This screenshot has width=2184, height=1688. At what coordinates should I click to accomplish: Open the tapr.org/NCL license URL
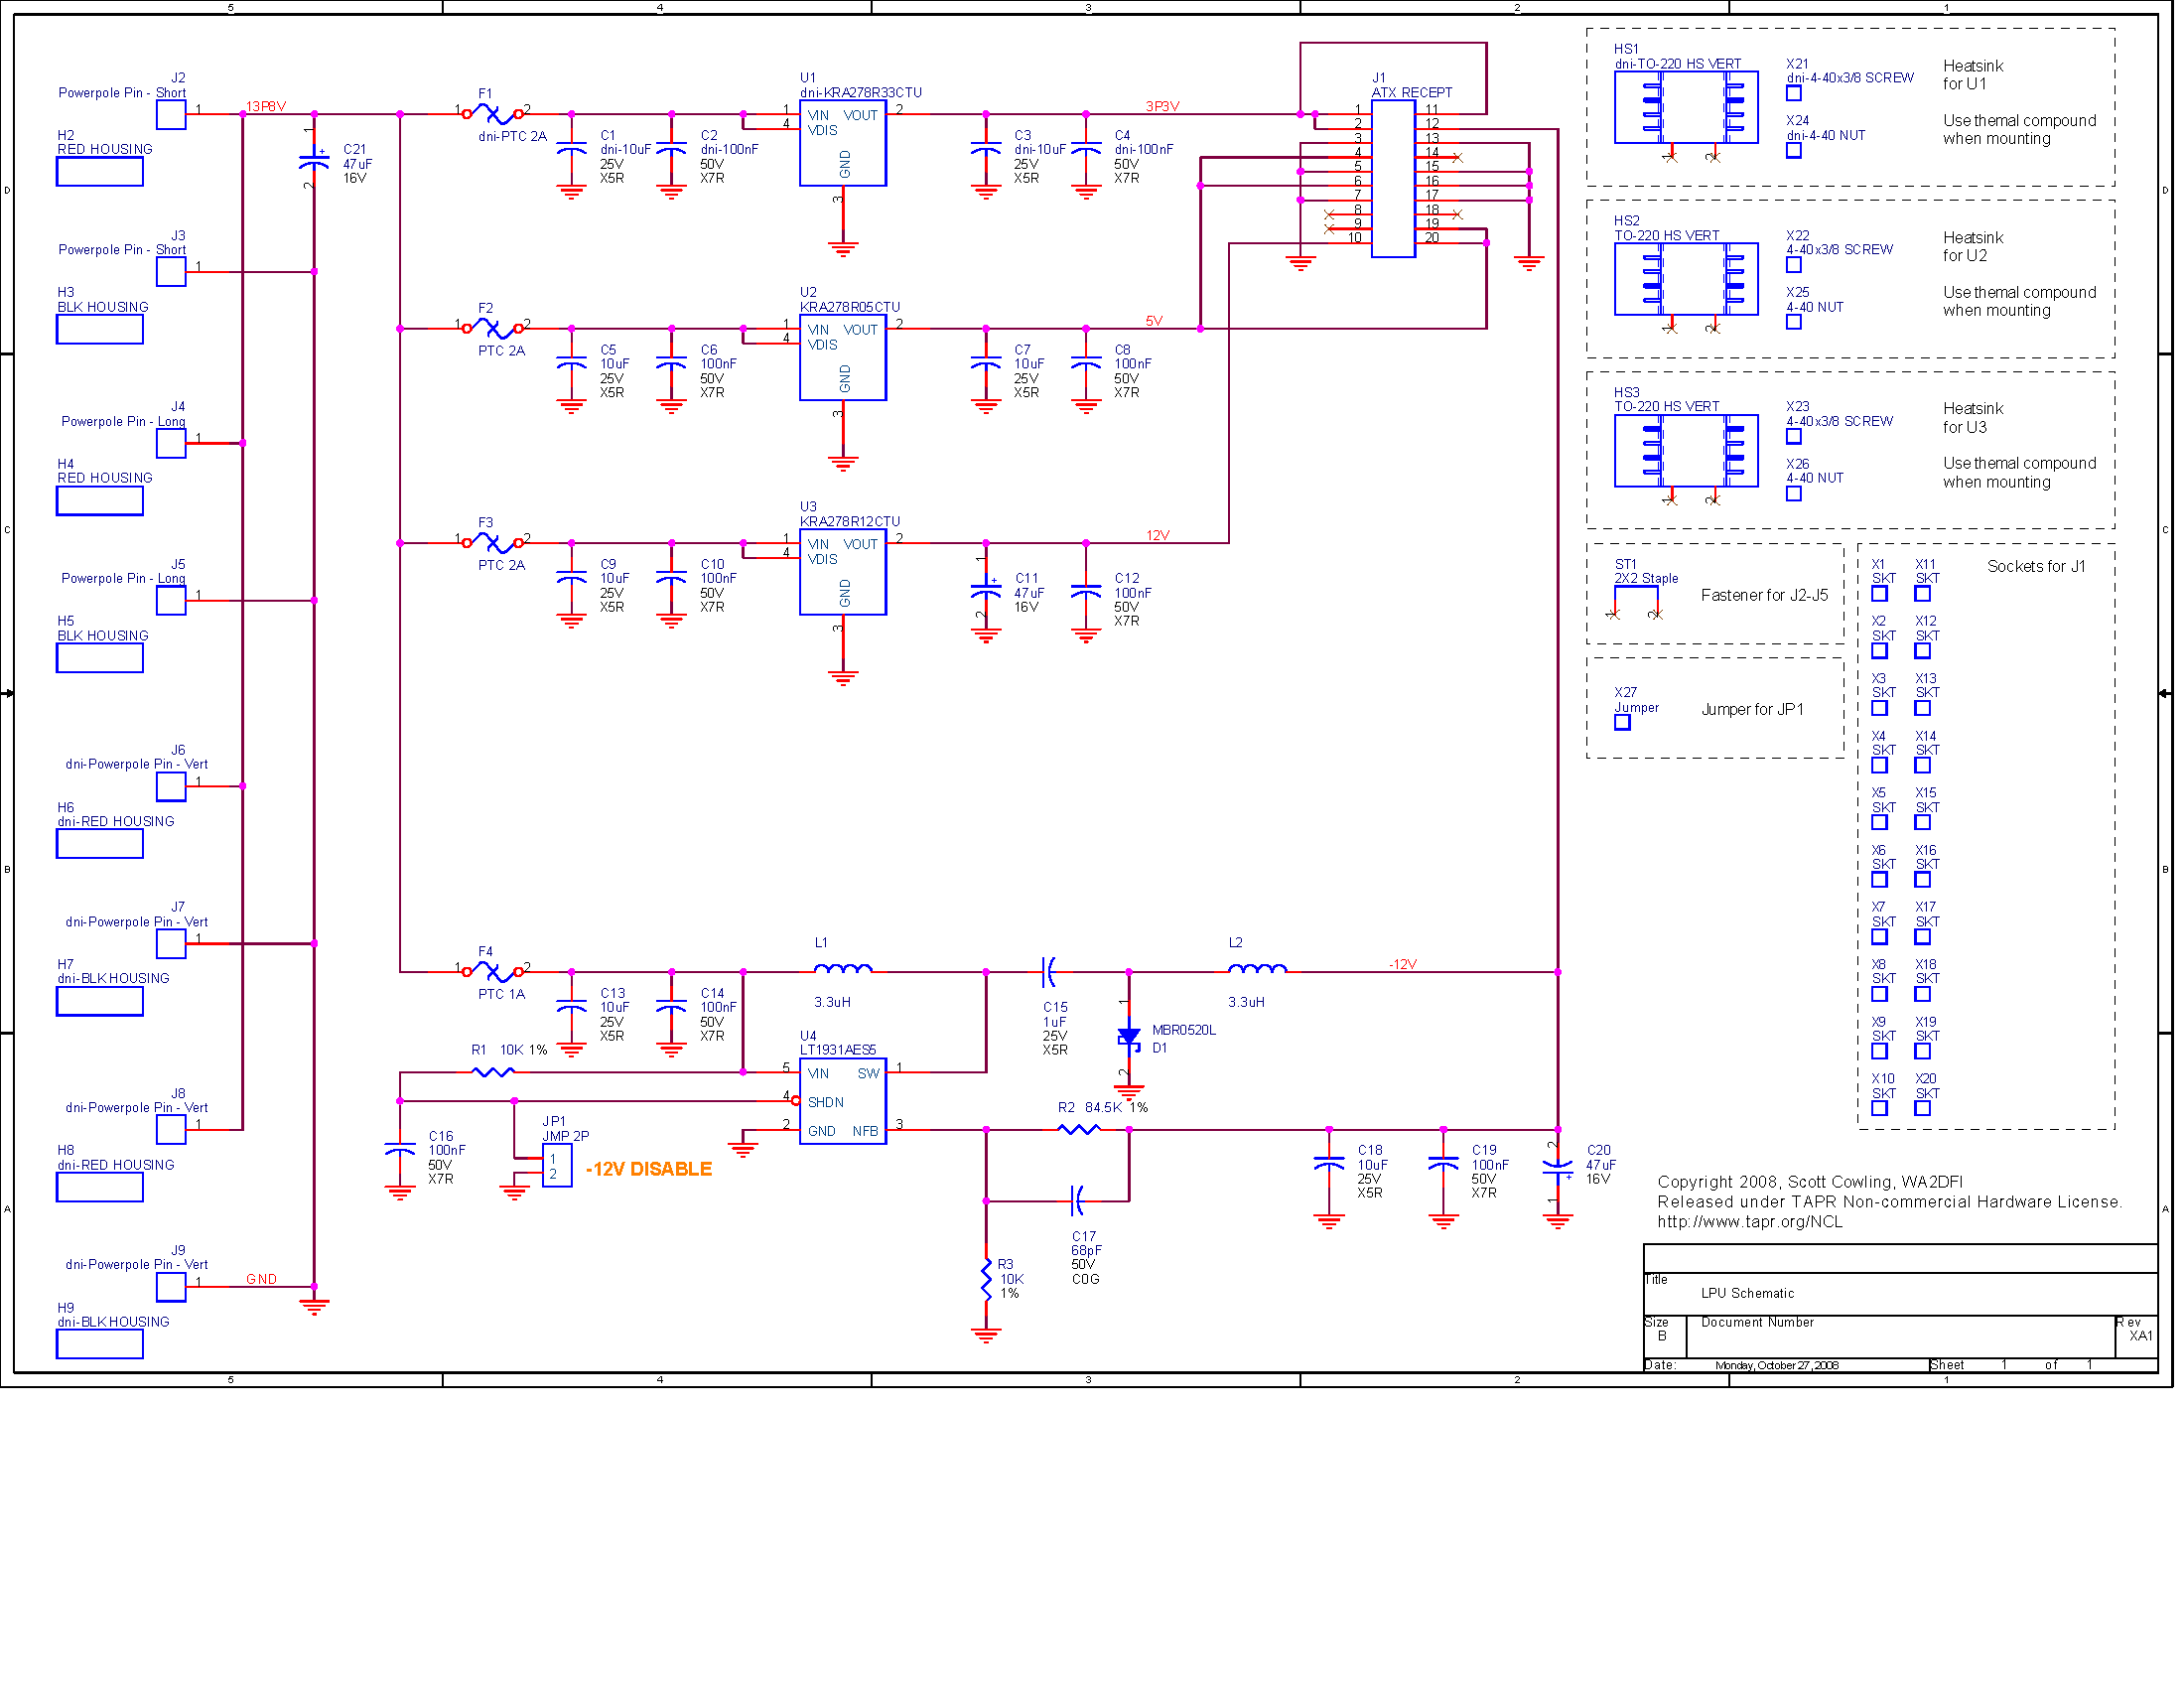tap(1749, 1222)
